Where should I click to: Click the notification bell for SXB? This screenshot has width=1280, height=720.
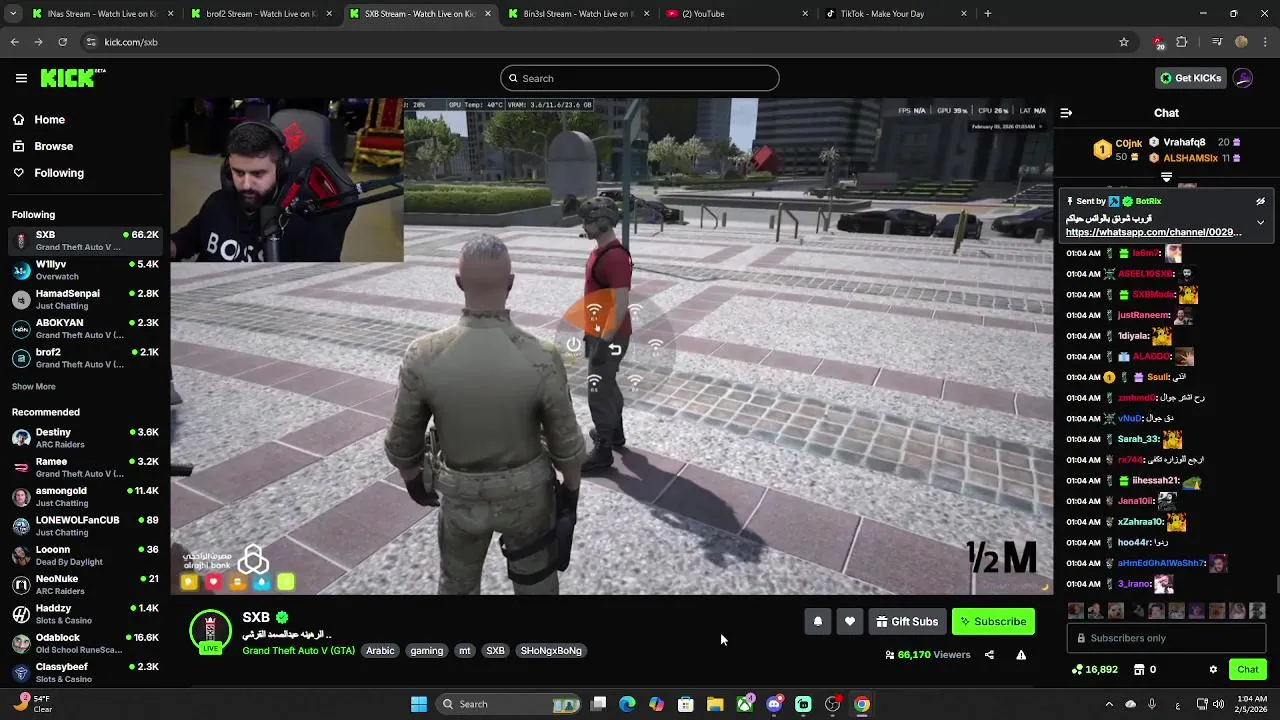click(x=818, y=622)
